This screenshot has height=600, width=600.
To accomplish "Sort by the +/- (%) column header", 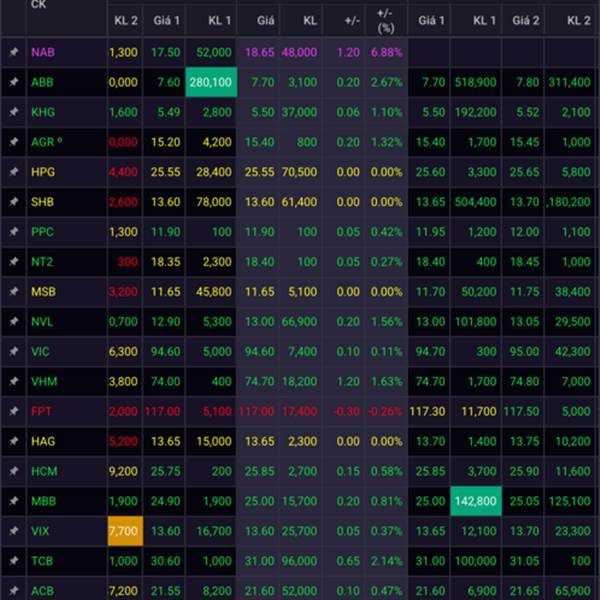I will pos(386,21).
